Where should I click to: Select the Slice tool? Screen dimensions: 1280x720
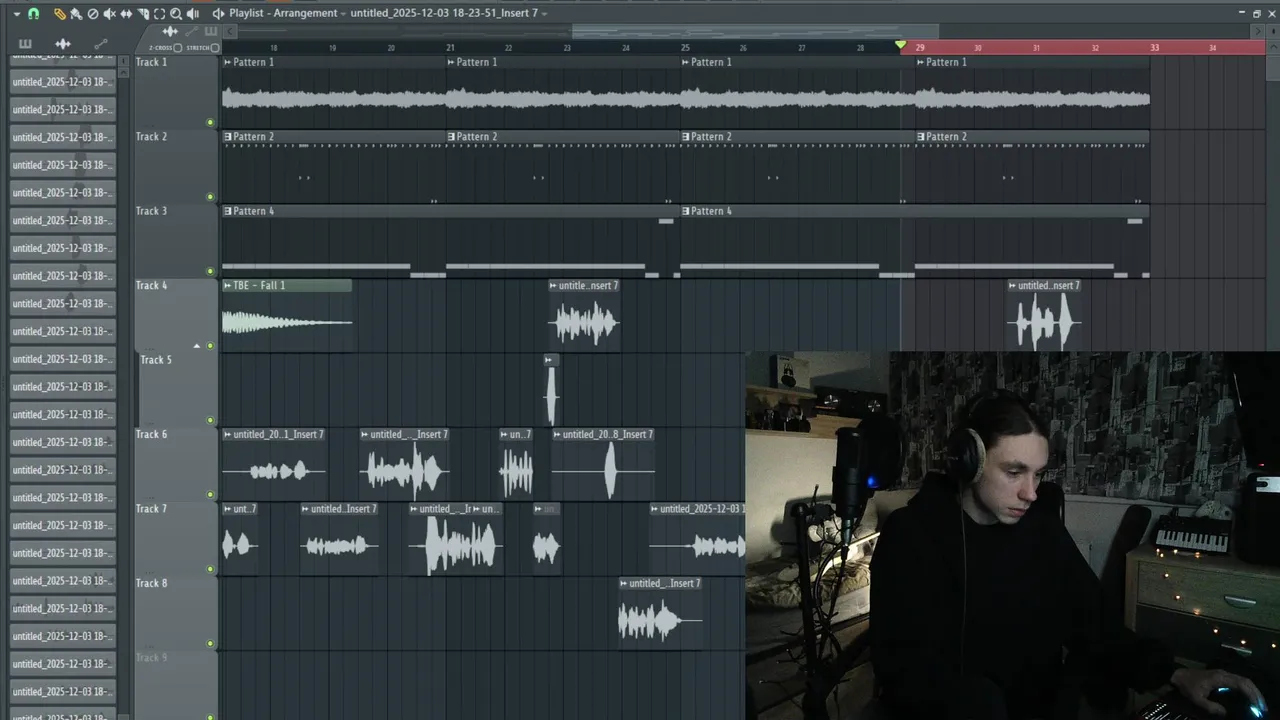pyautogui.click(x=143, y=14)
